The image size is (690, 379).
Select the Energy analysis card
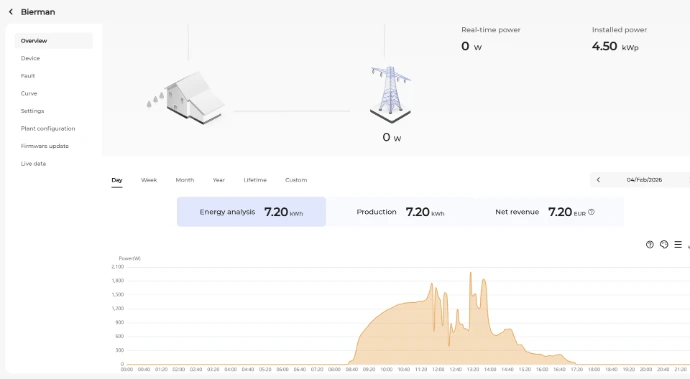pyautogui.click(x=251, y=212)
